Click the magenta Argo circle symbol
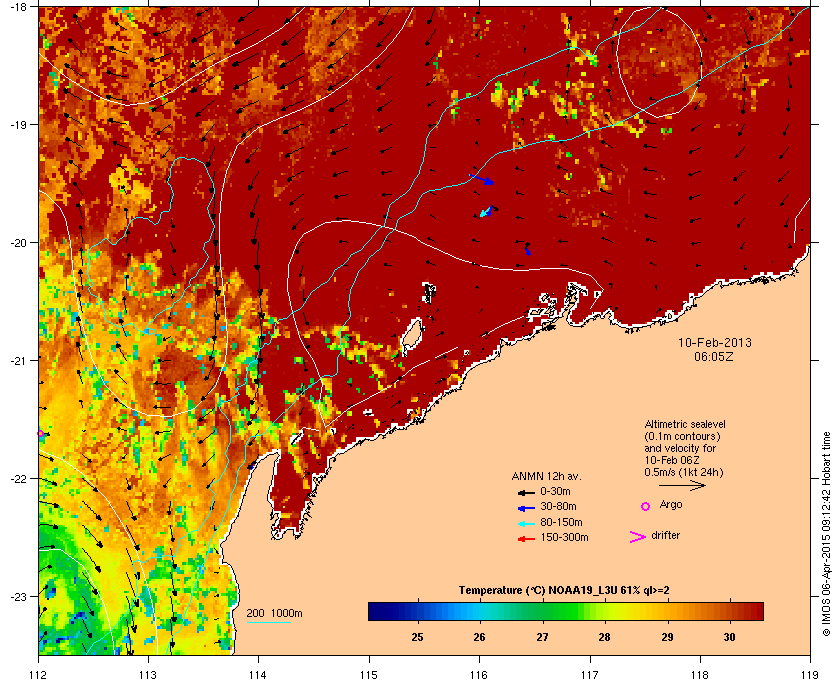 pyautogui.click(x=646, y=506)
